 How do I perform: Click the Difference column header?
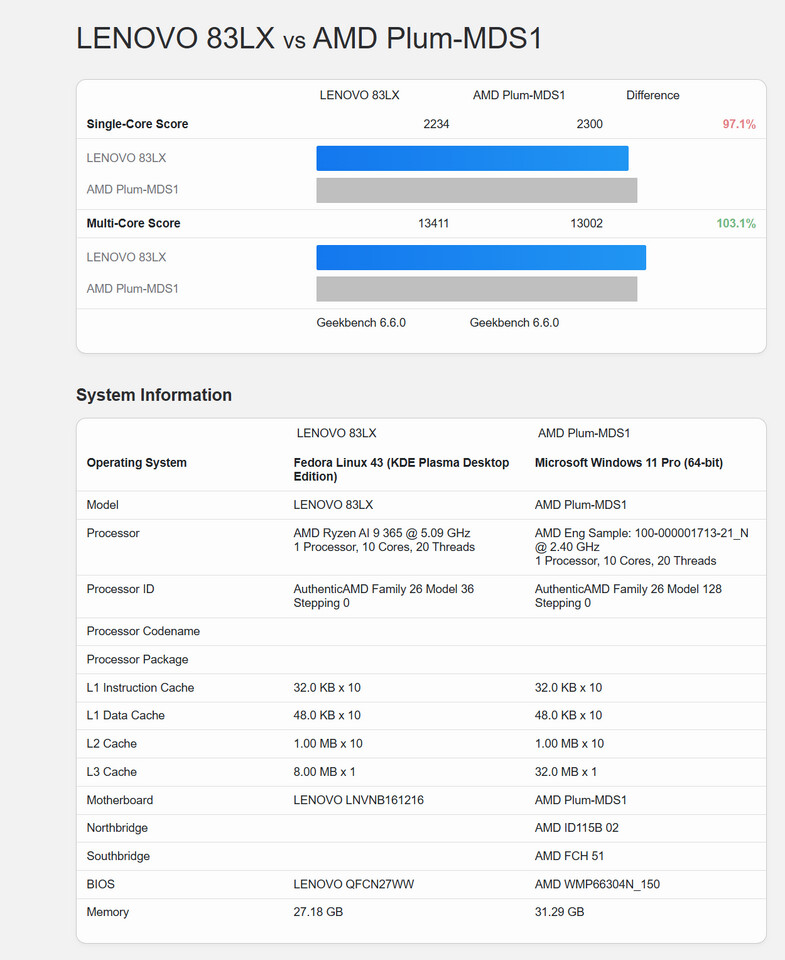click(x=652, y=95)
